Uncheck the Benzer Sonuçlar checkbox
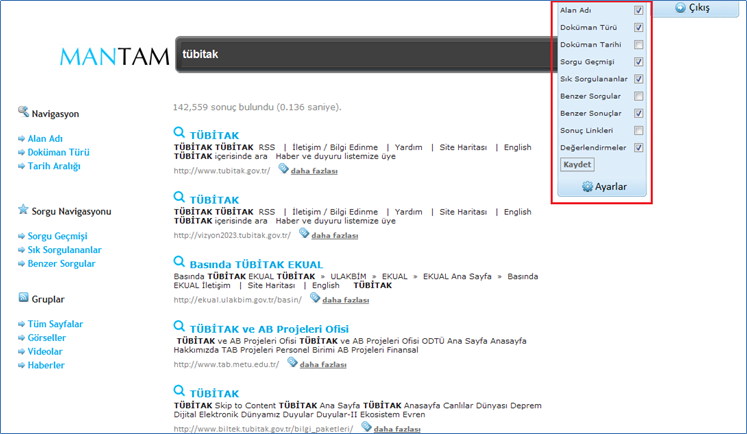 coord(638,113)
